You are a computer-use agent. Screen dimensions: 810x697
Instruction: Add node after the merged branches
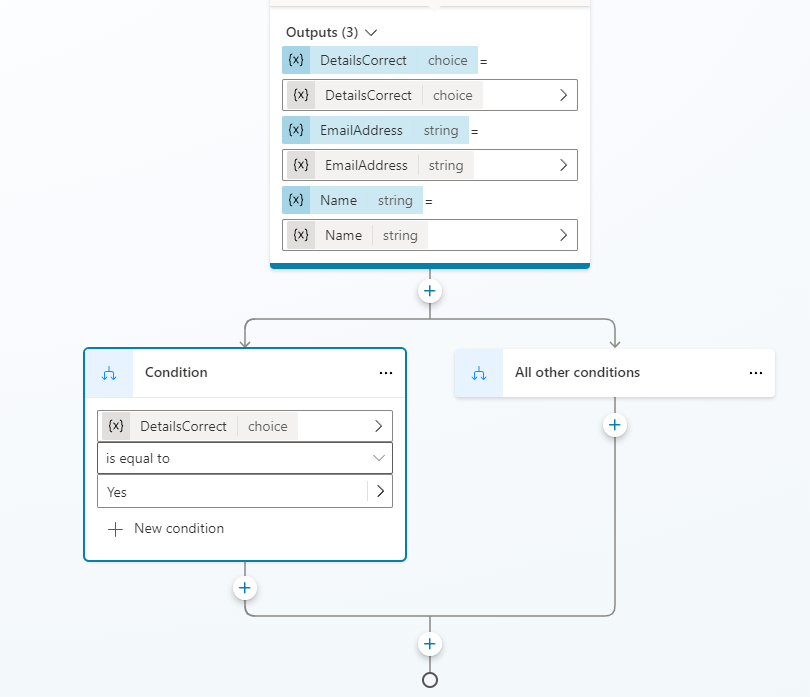[430, 644]
